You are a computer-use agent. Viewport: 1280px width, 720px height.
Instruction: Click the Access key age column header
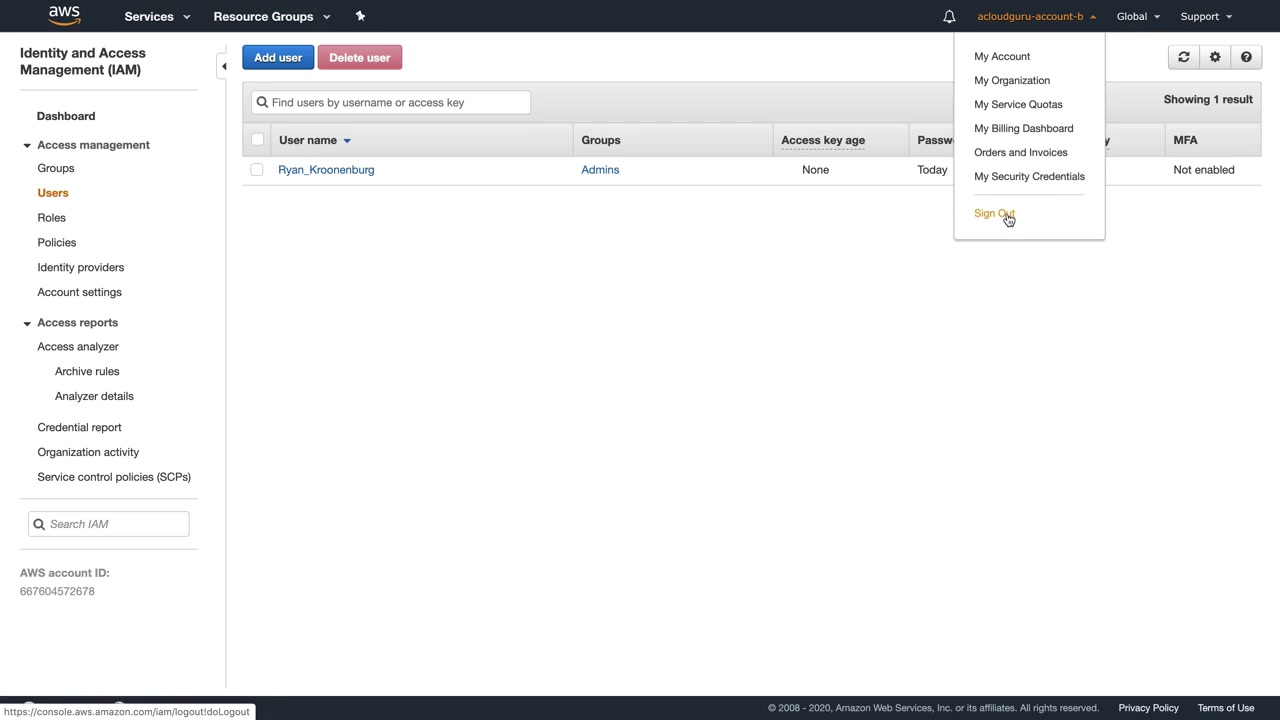[823, 140]
